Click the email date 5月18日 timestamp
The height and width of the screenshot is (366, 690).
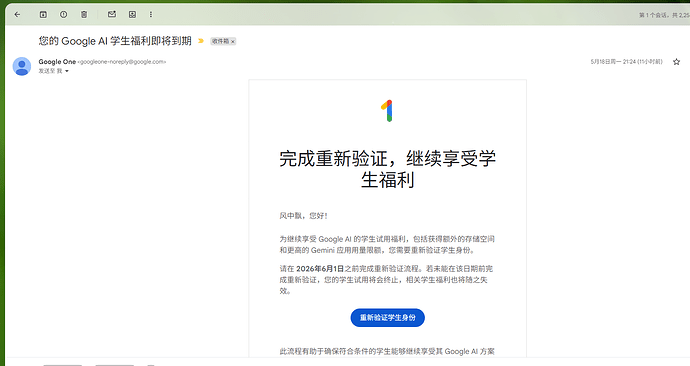[x=626, y=62]
